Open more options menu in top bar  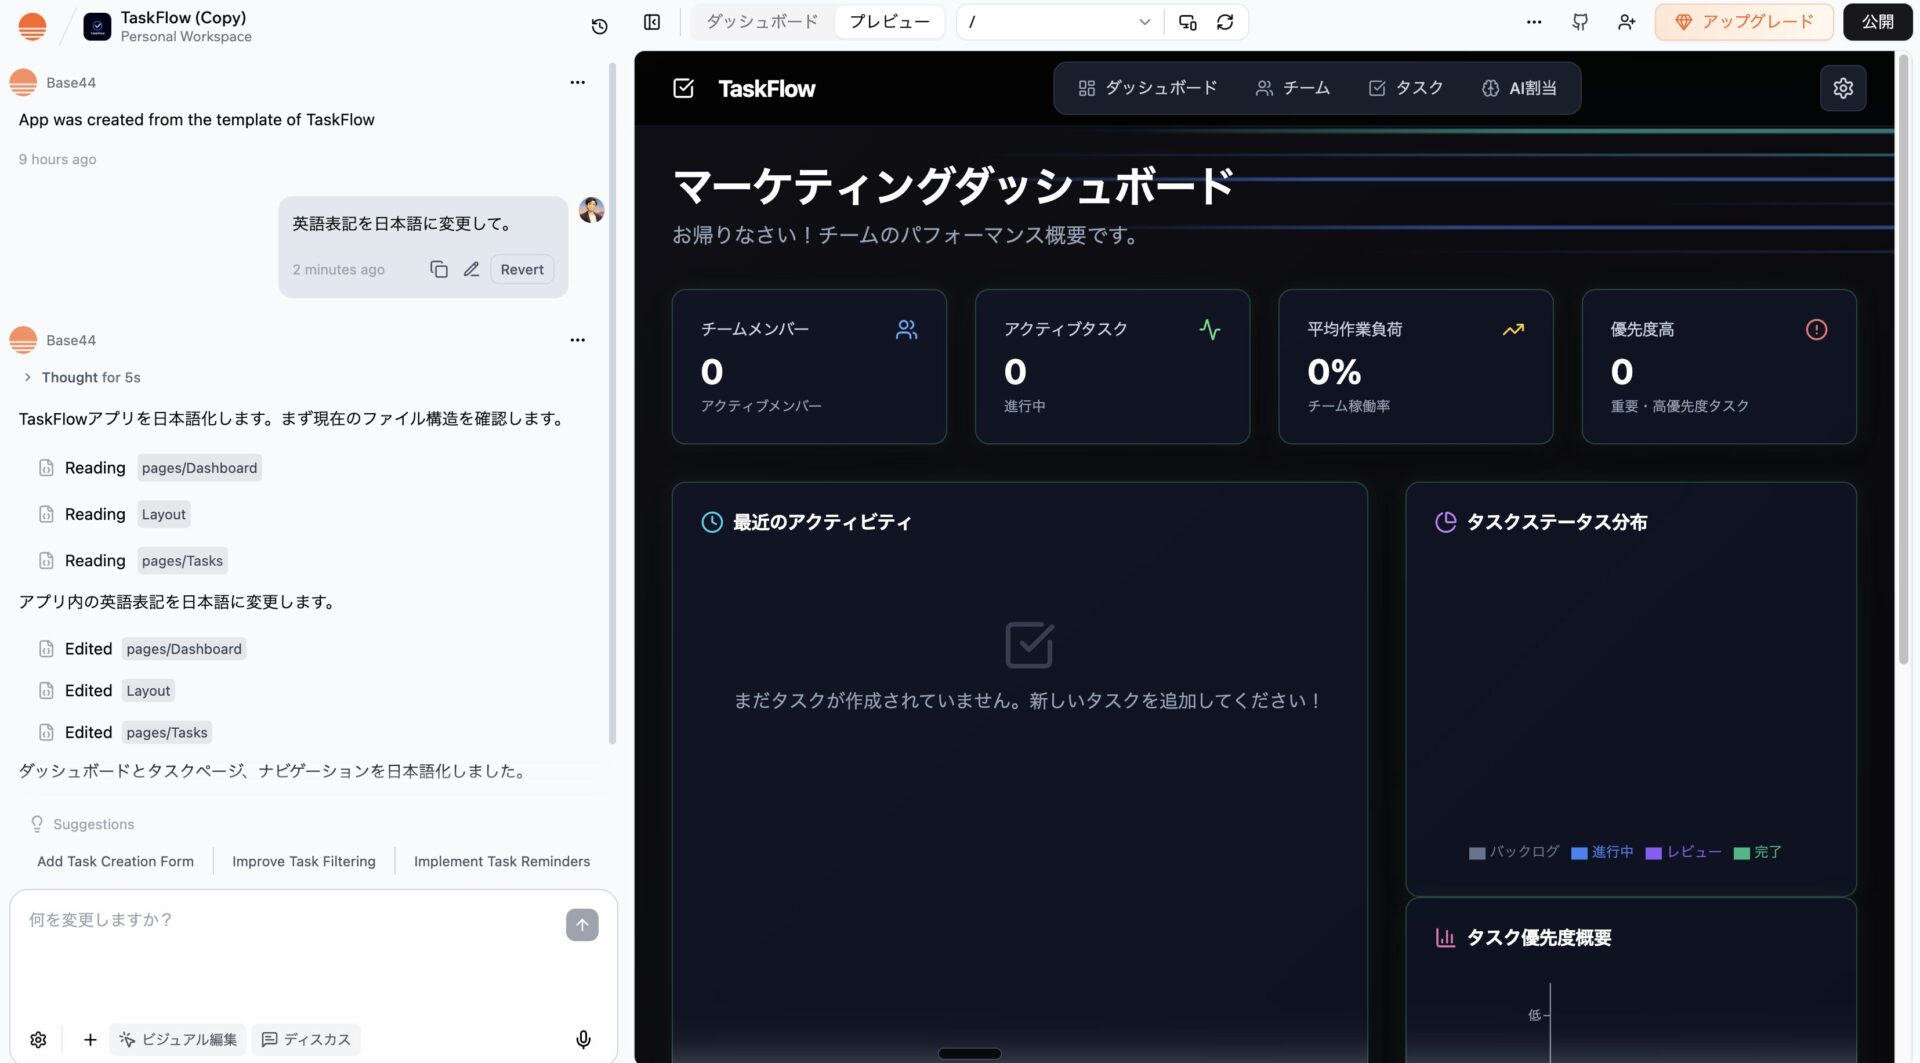[x=1533, y=22]
